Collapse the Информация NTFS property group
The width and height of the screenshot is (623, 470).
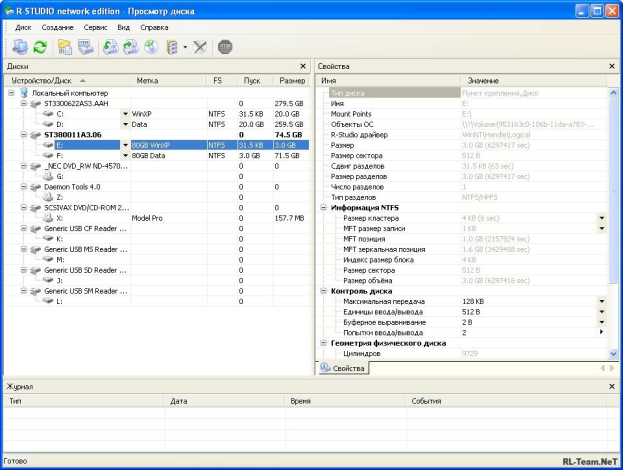tap(323, 207)
